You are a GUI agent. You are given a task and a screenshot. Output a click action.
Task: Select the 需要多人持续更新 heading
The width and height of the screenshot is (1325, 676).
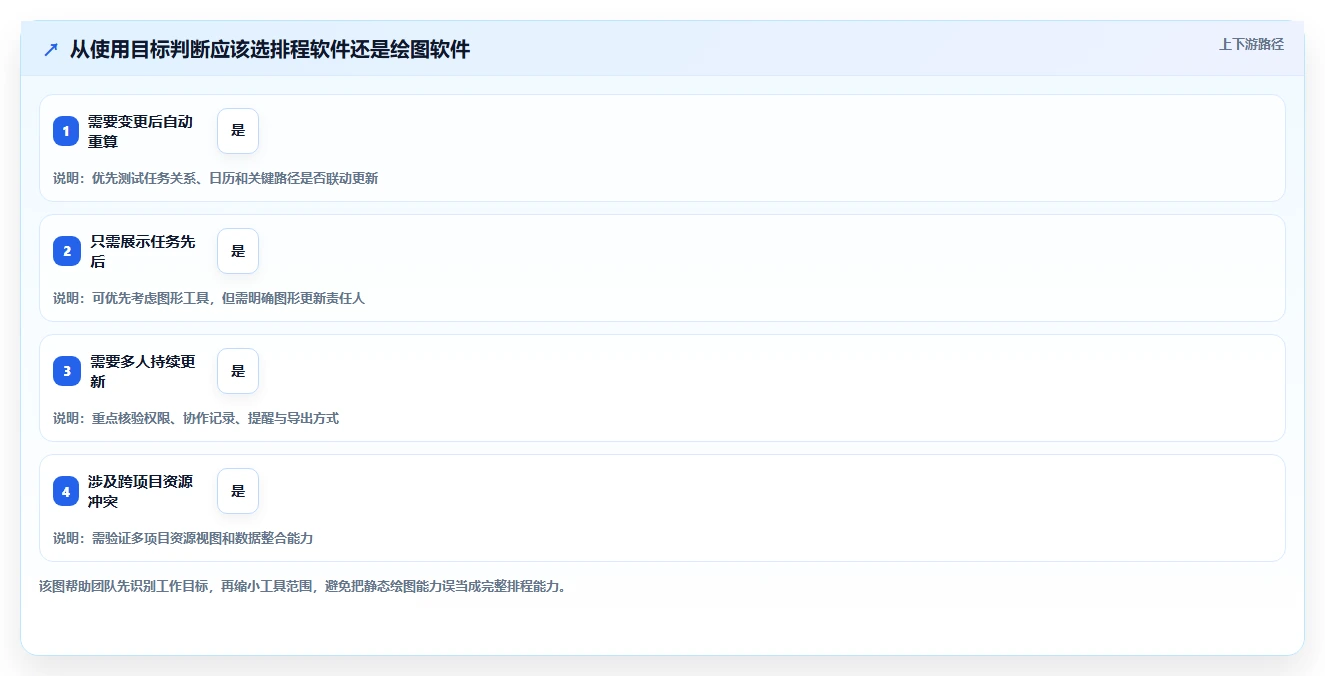tap(142, 371)
